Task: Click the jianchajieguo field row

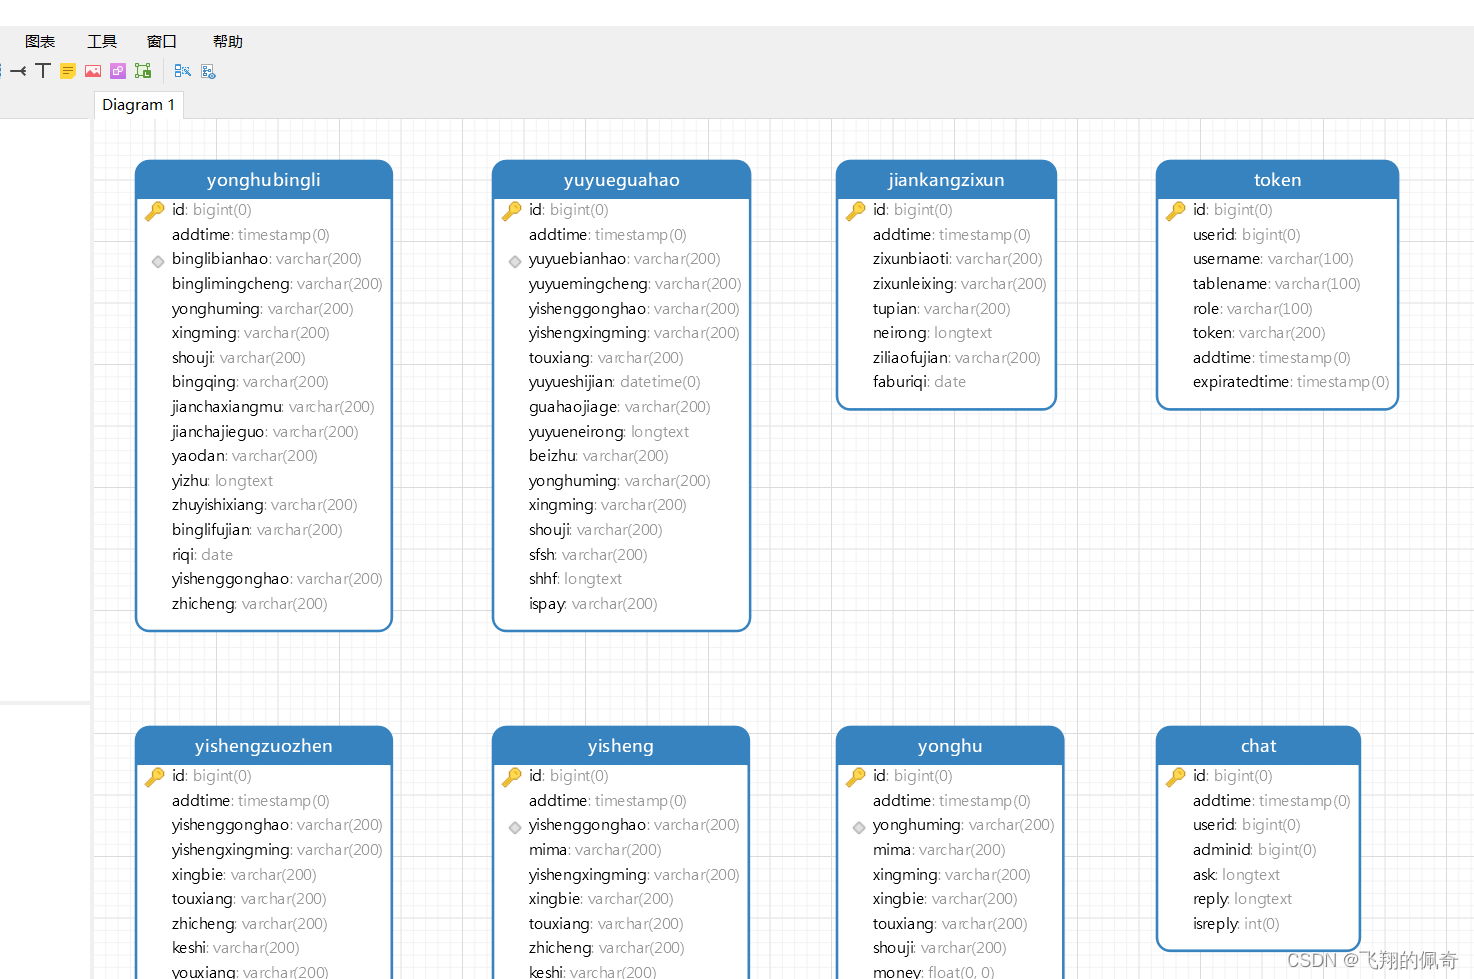Action: coord(265,432)
